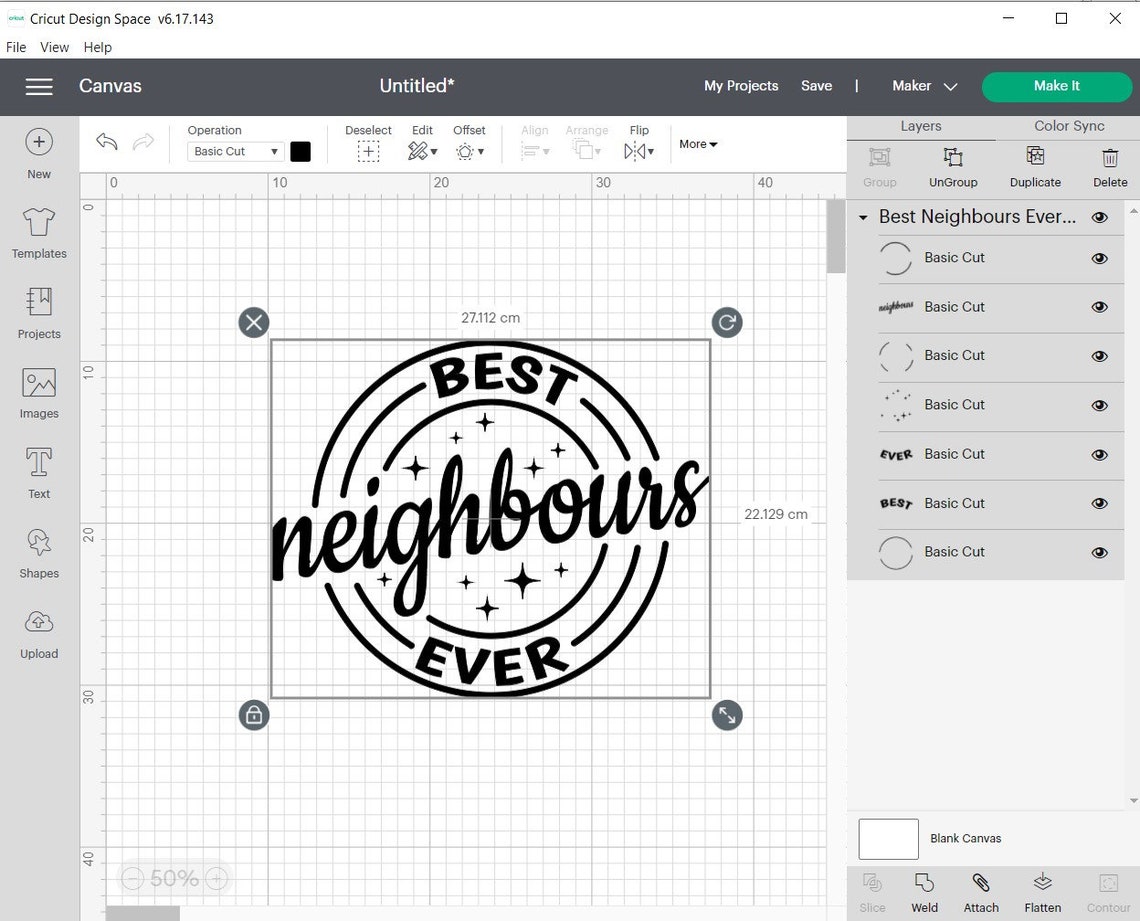Hide the neighbours Basic Cut layer

(1099, 307)
